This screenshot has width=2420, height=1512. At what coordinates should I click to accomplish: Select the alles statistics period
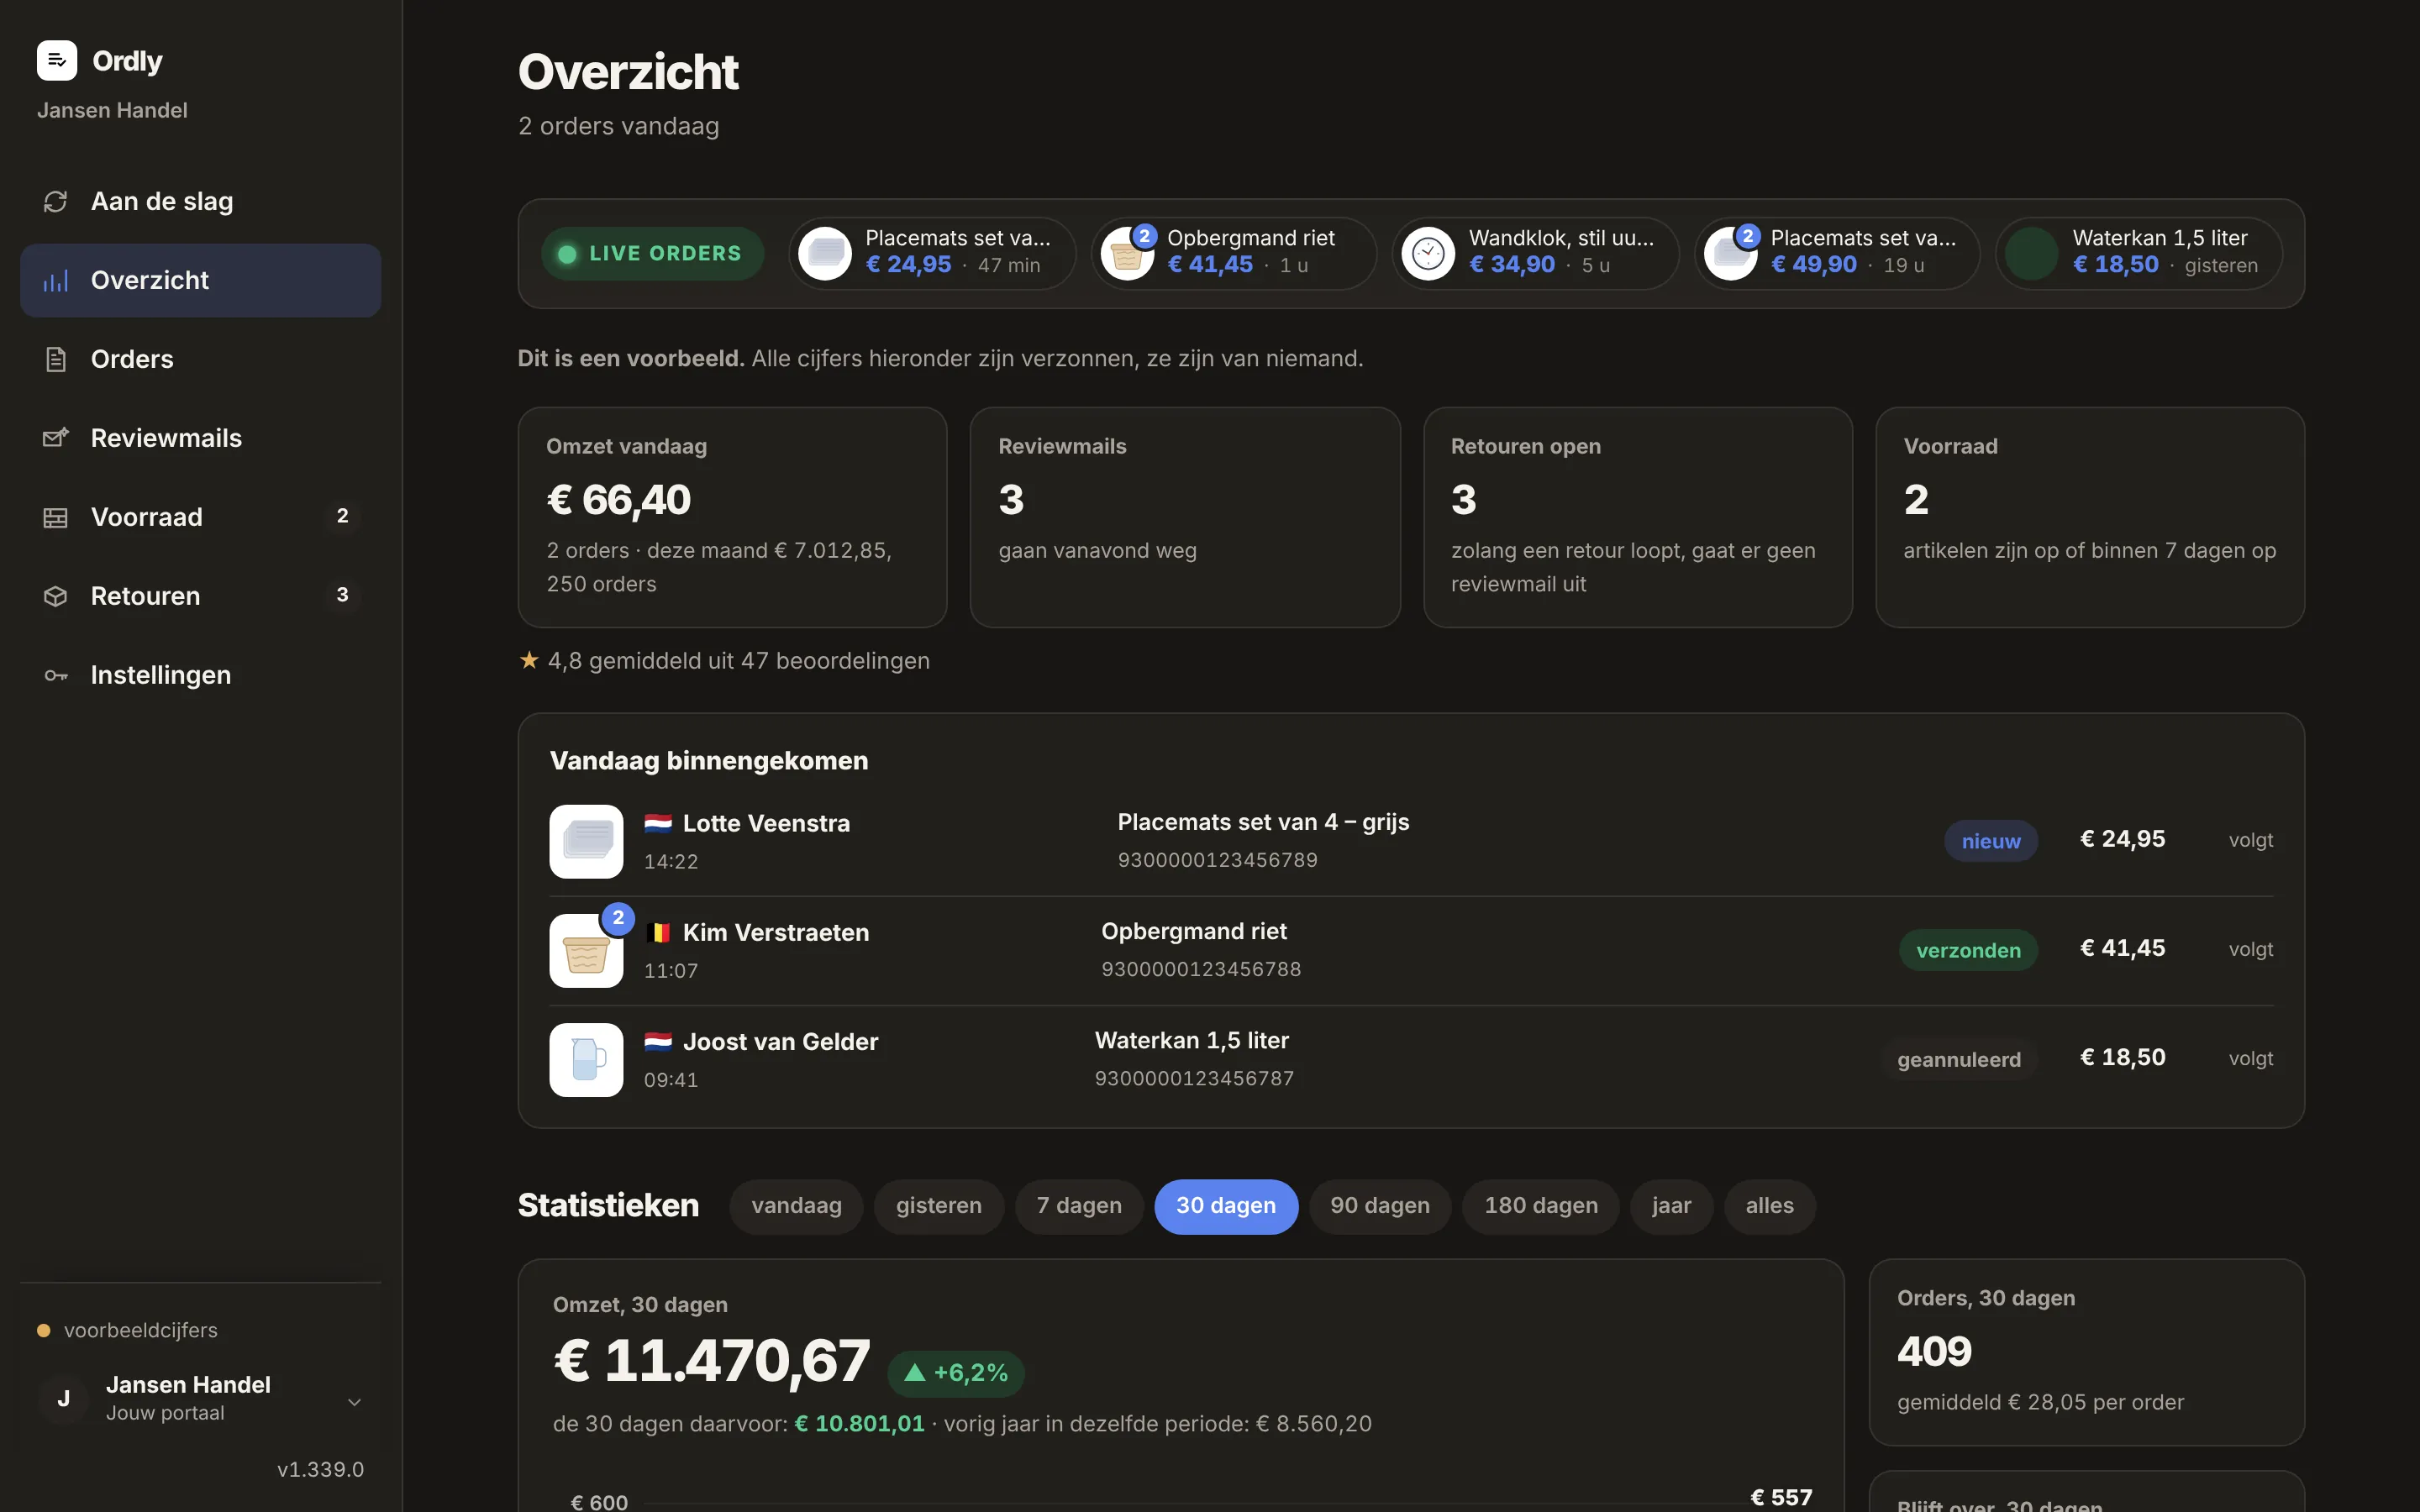(x=1769, y=1206)
